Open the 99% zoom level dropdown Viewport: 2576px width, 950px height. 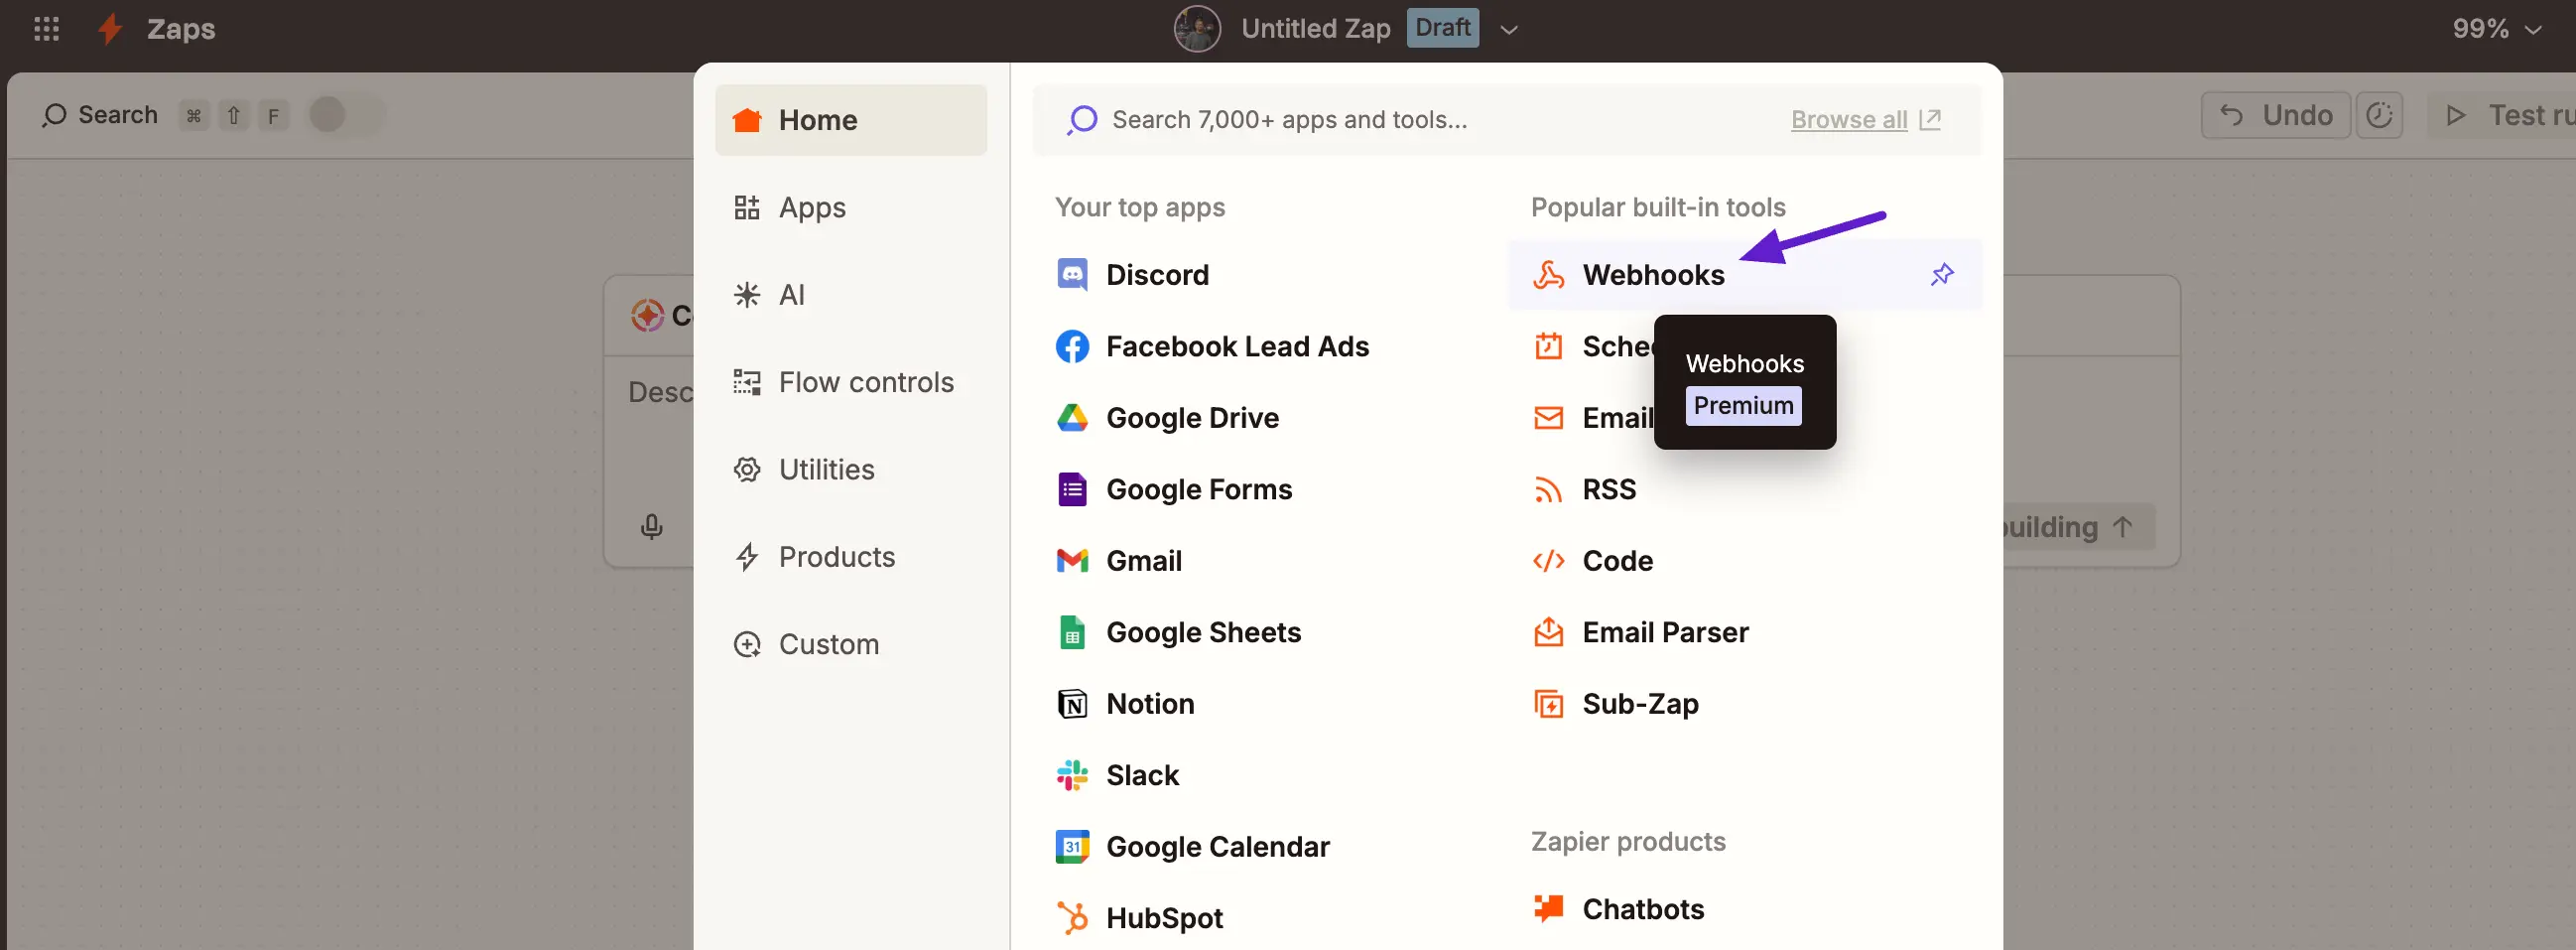coord(2496,29)
